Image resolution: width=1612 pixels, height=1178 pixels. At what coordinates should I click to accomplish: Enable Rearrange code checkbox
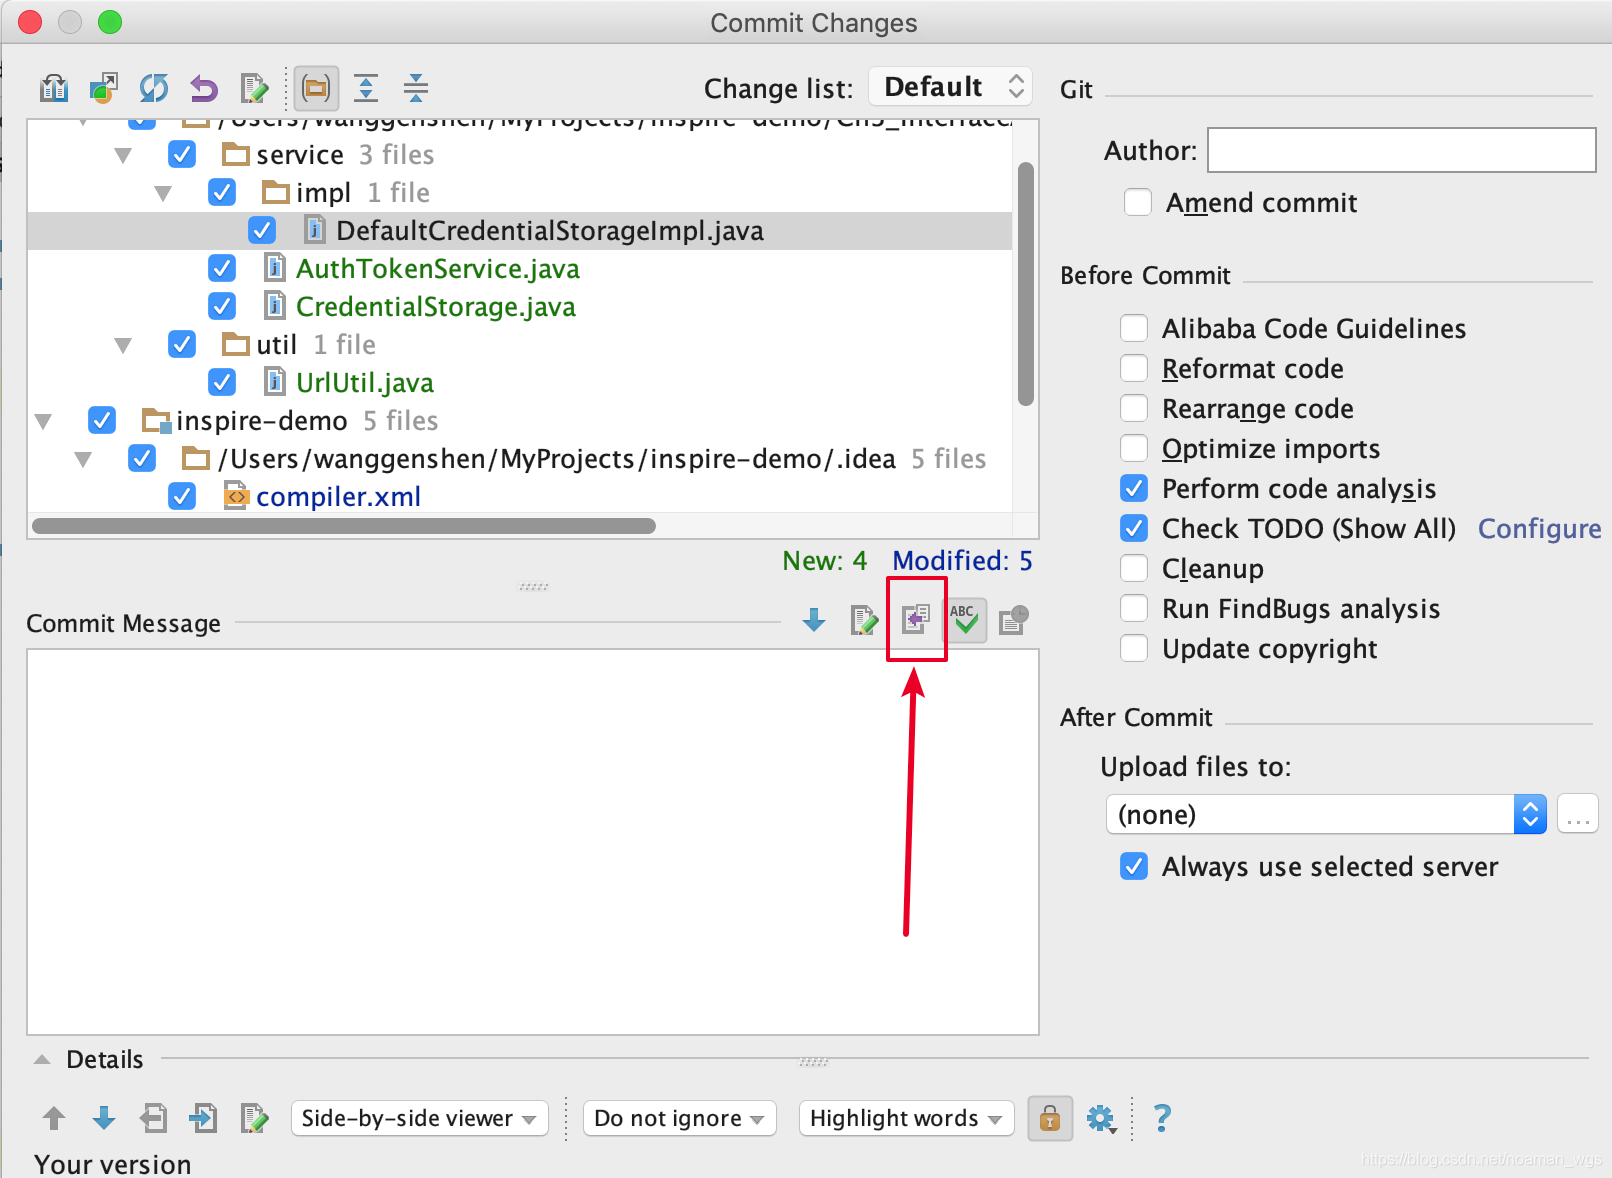pyautogui.click(x=1134, y=408)
